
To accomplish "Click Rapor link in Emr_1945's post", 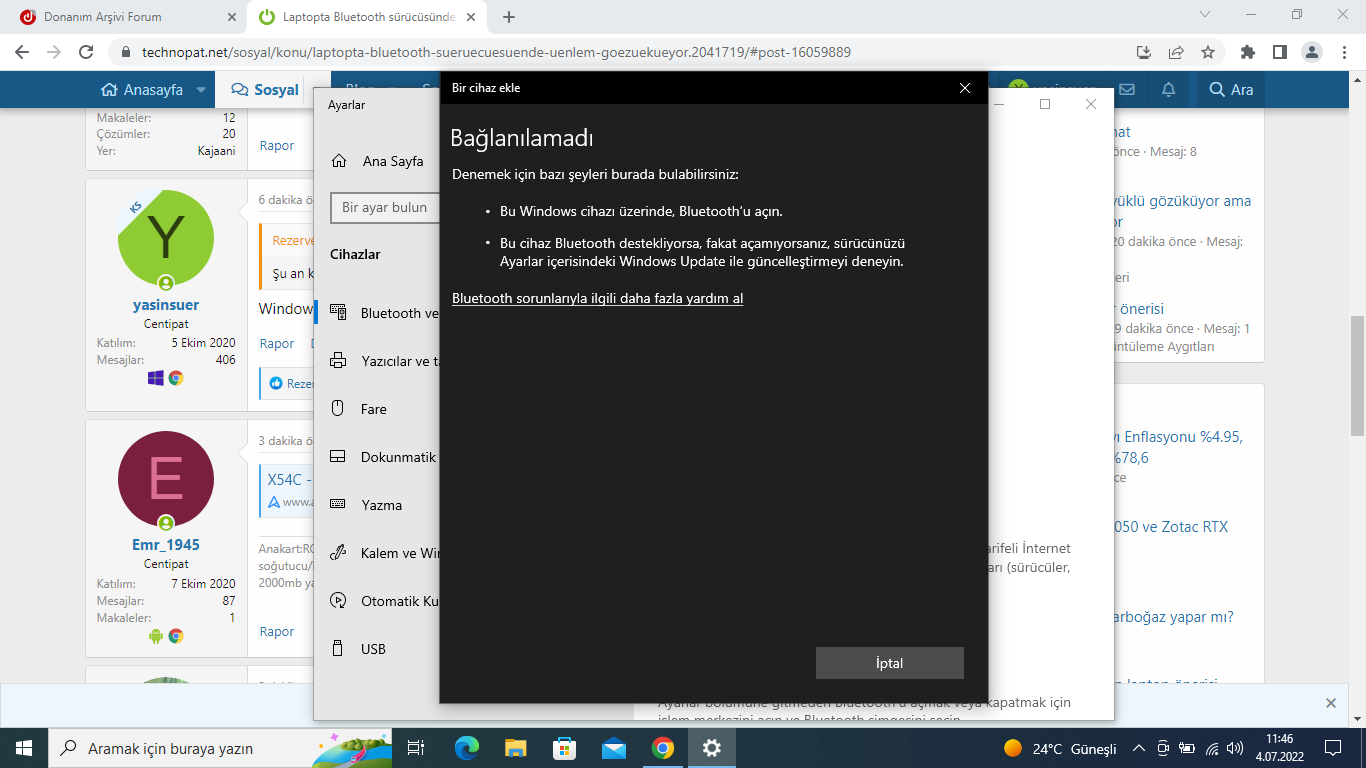I will [277, 631].
